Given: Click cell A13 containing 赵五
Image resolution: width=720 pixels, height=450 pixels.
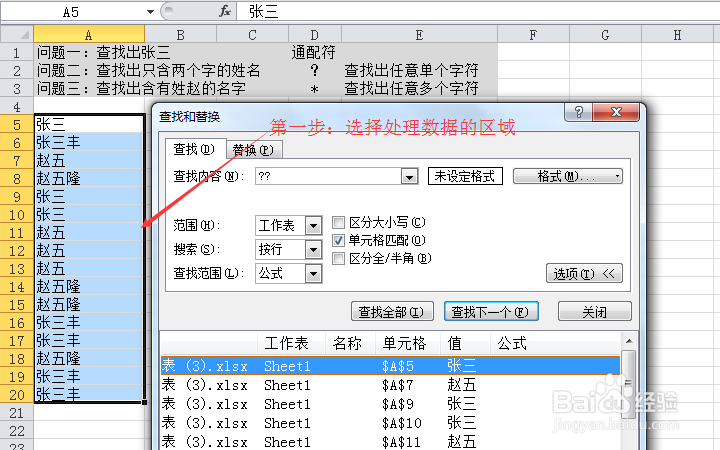Looking at the screenshot, I should click(x=89, y=269).
